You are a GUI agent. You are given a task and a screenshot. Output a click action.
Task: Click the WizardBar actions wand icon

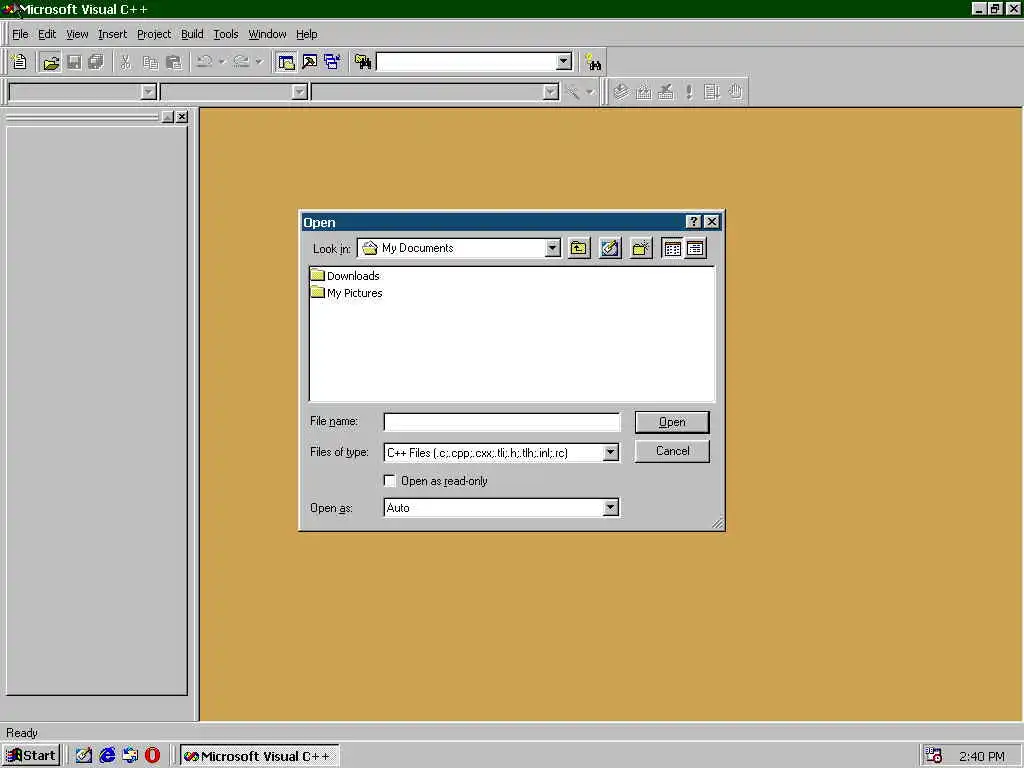coord(573,92)
